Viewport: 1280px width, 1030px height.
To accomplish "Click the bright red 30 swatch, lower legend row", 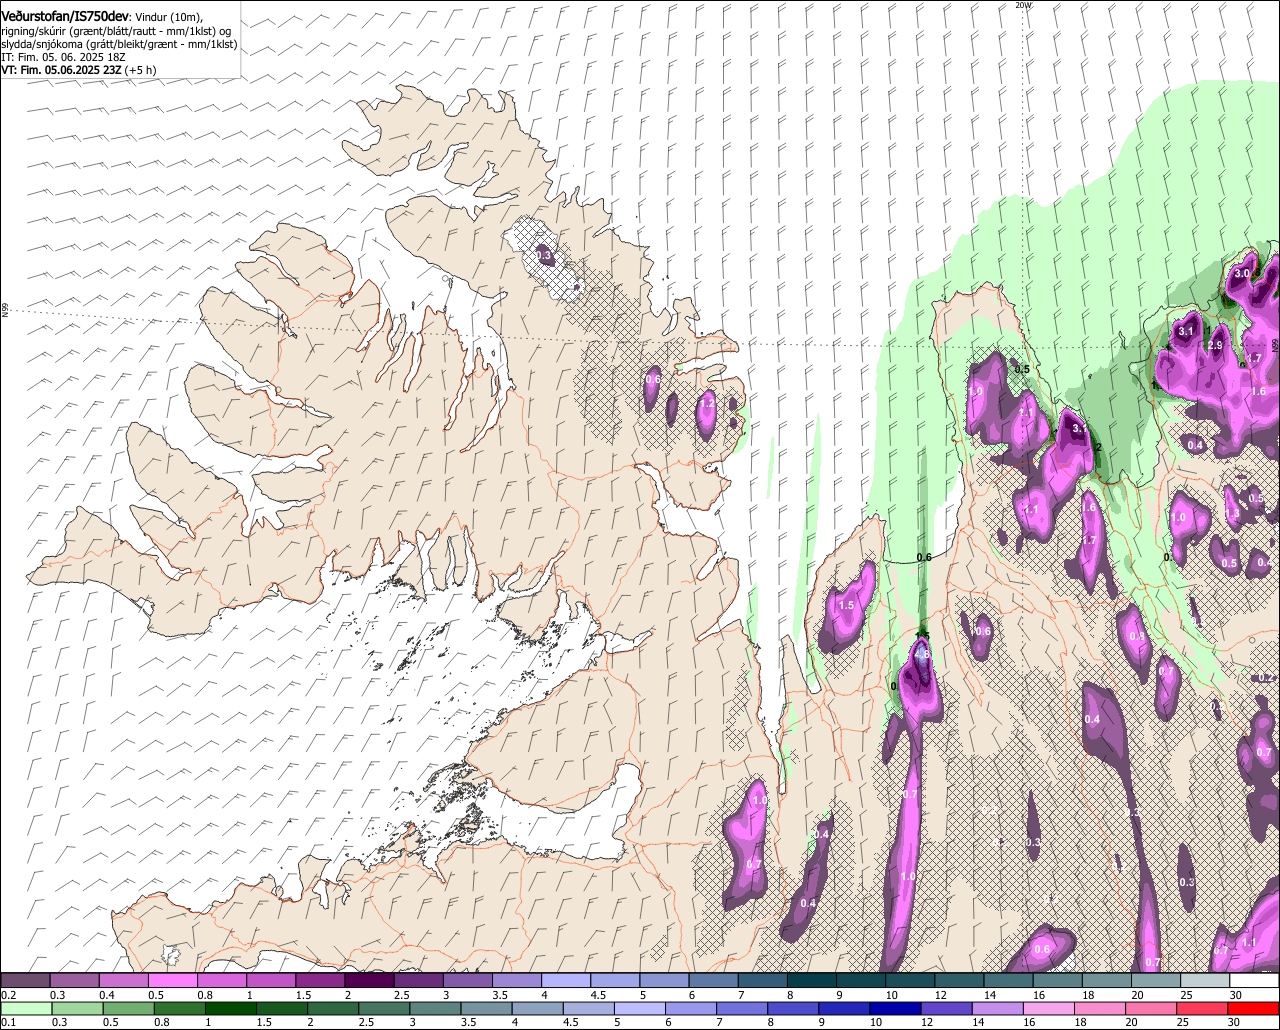I will pos(1254,1008).
